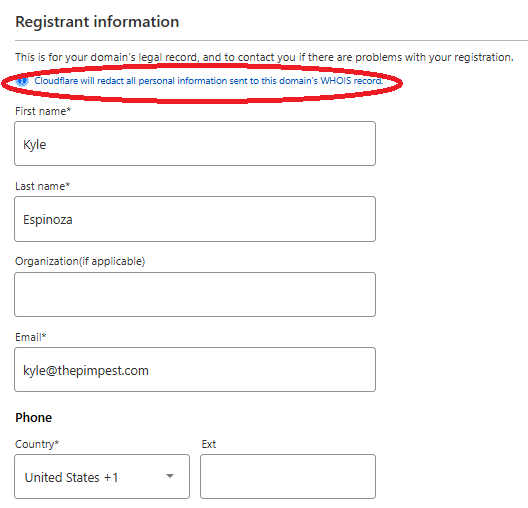
Task: Click the United States +1 text in selector
Action: point(71,477)
